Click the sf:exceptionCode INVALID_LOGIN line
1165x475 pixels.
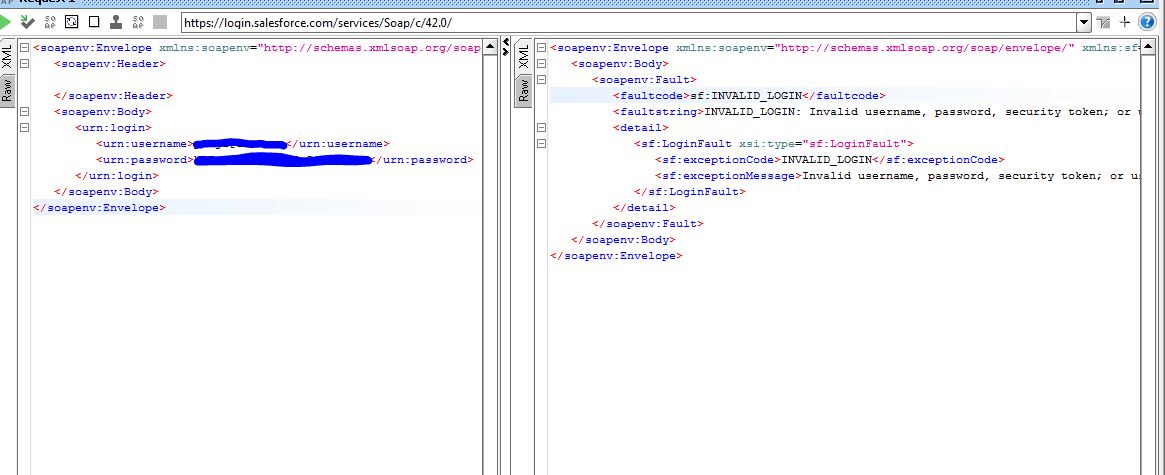[x=830, y=160]
